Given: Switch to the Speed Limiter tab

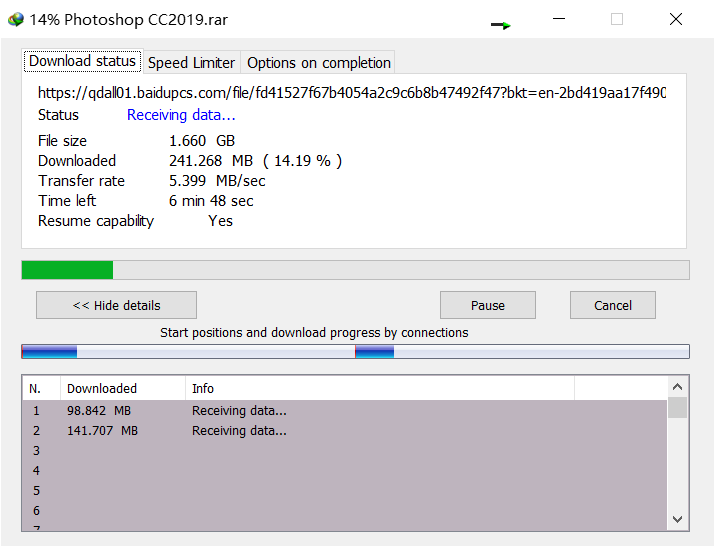Looking at the screenshot, I should pyautogui.click(x=191, y=62).
